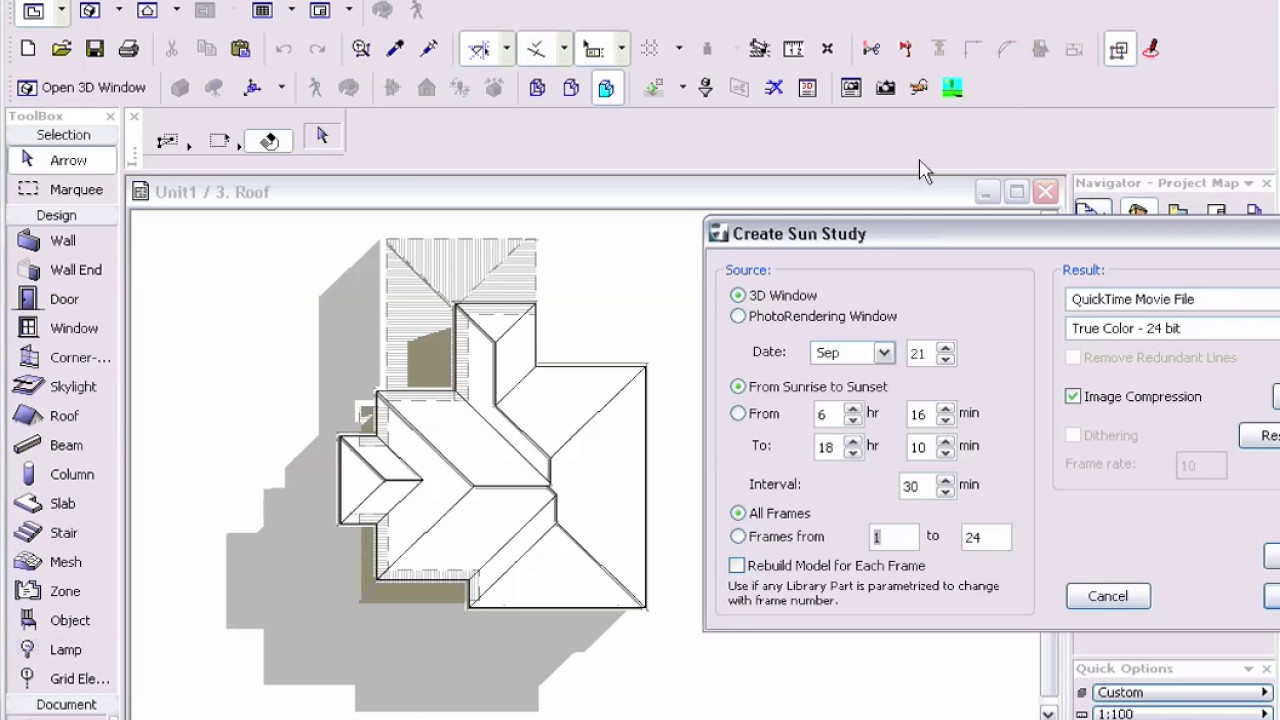Activate the Roof tool
This screenshot has width=1280, height=720.
(x=62, y=416)
